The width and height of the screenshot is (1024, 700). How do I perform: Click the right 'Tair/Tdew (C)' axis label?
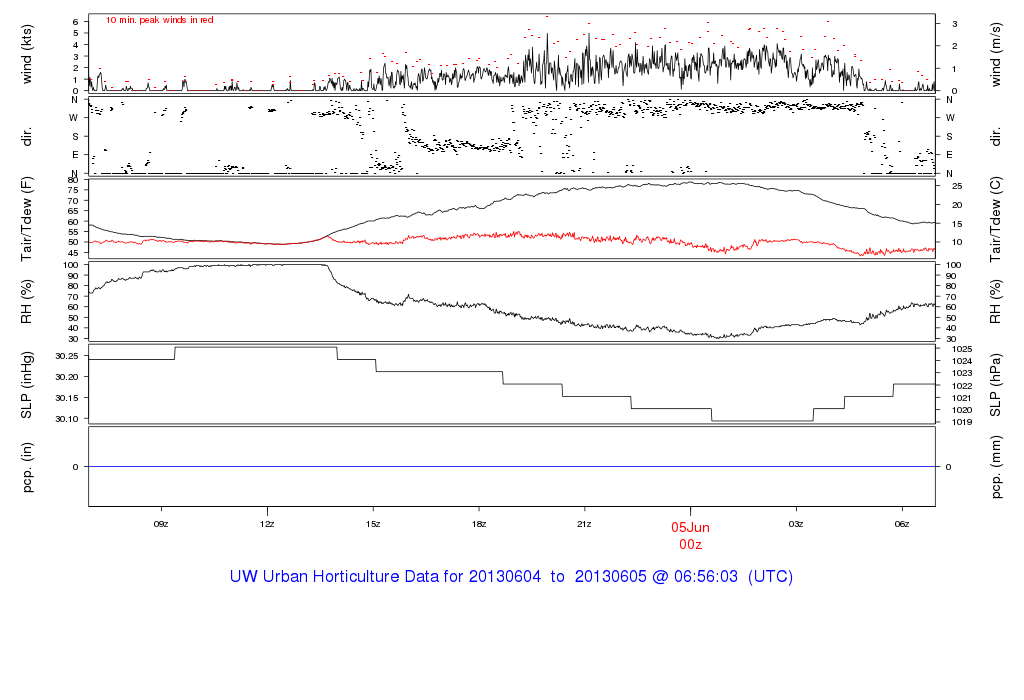[x=995, y=219]
